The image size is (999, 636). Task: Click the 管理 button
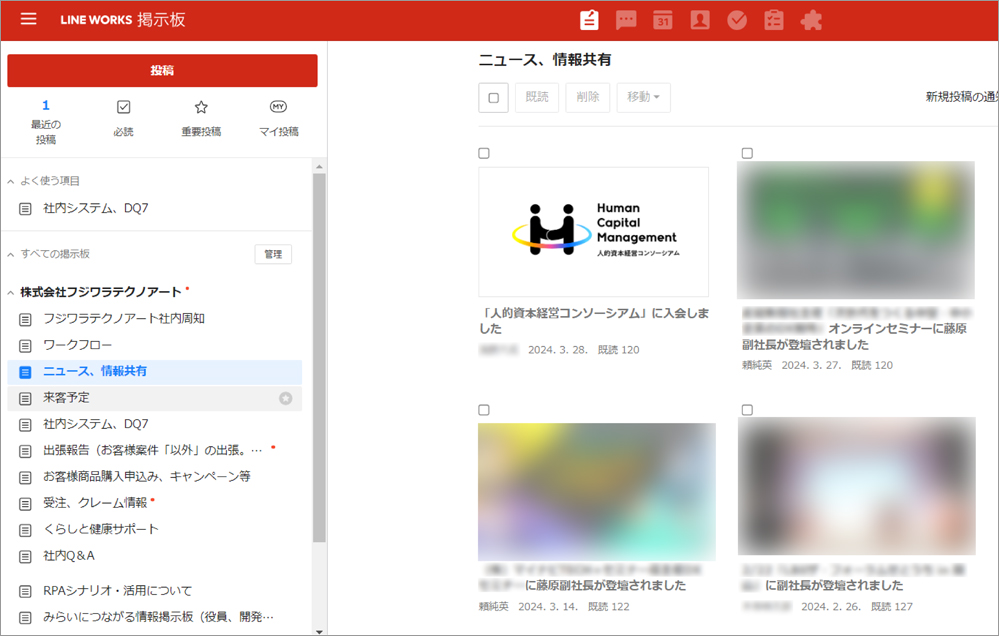click(273, 255)
